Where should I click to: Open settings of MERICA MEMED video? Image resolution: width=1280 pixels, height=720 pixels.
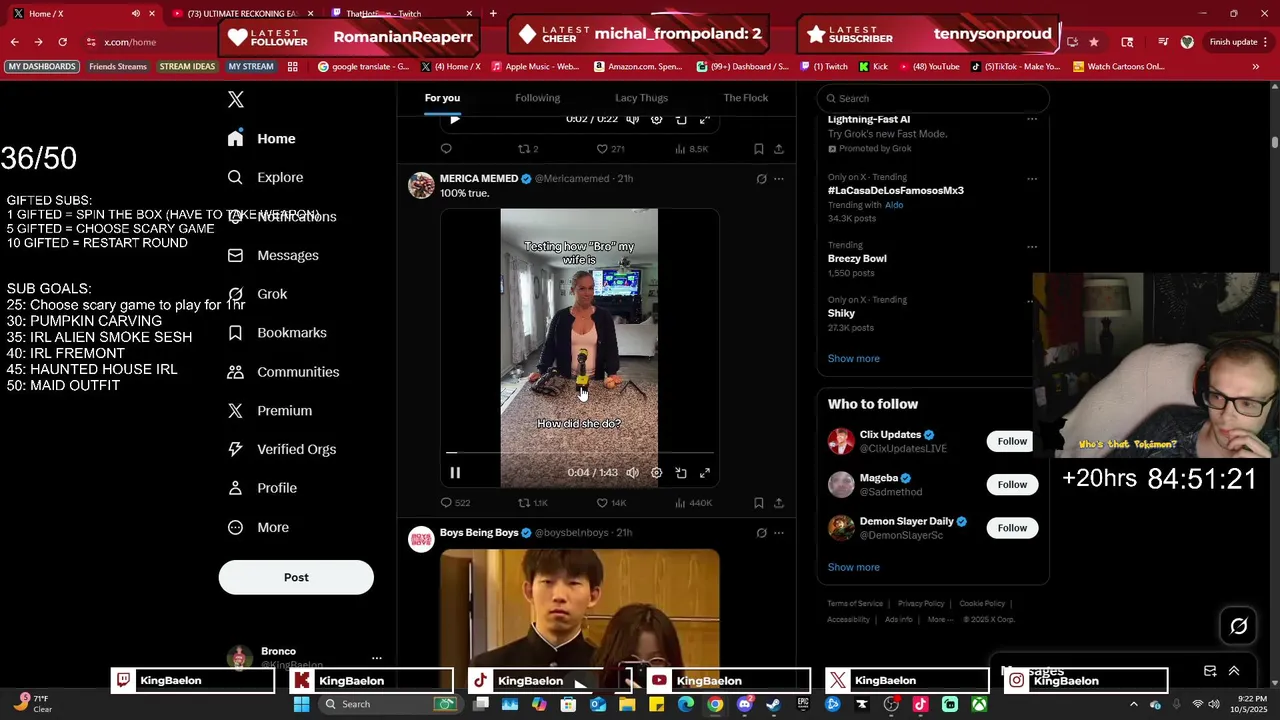tap(656, 473)
